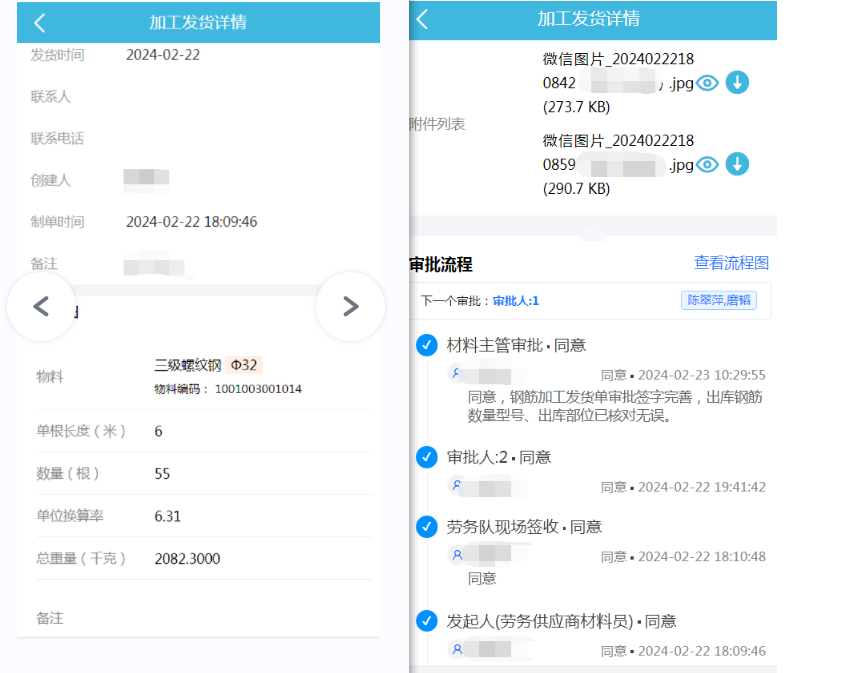Download the 0842 jpg attachment

click(737, 83)
